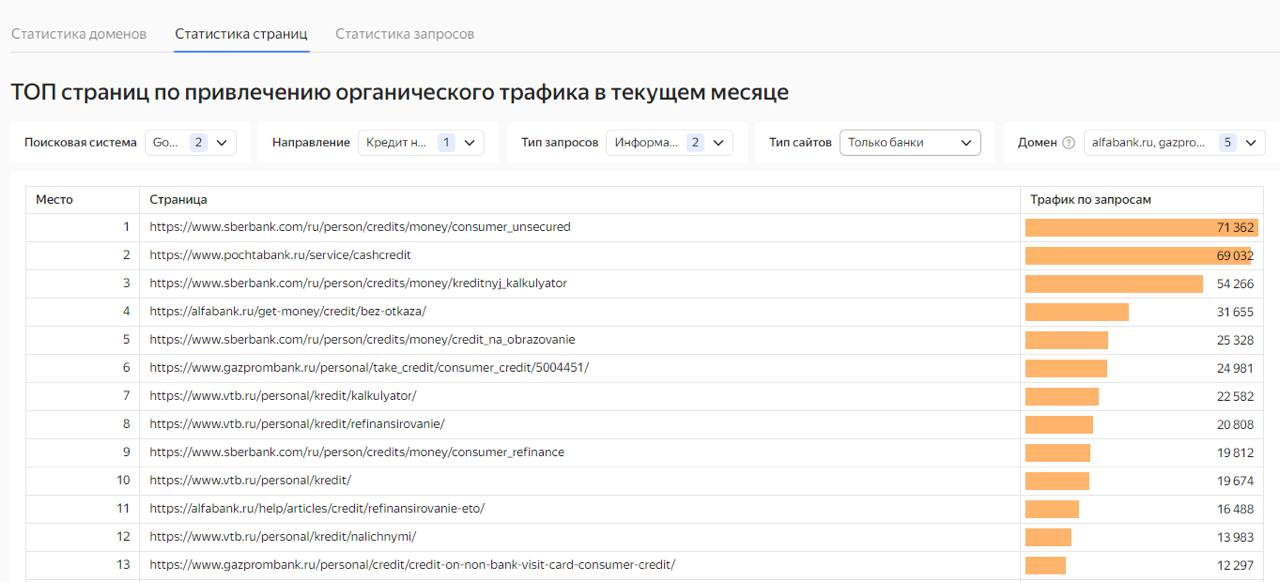Screen dimensions: 1280x582
Task: Click the traffic value 19 812
Action: coord(1235,452)
